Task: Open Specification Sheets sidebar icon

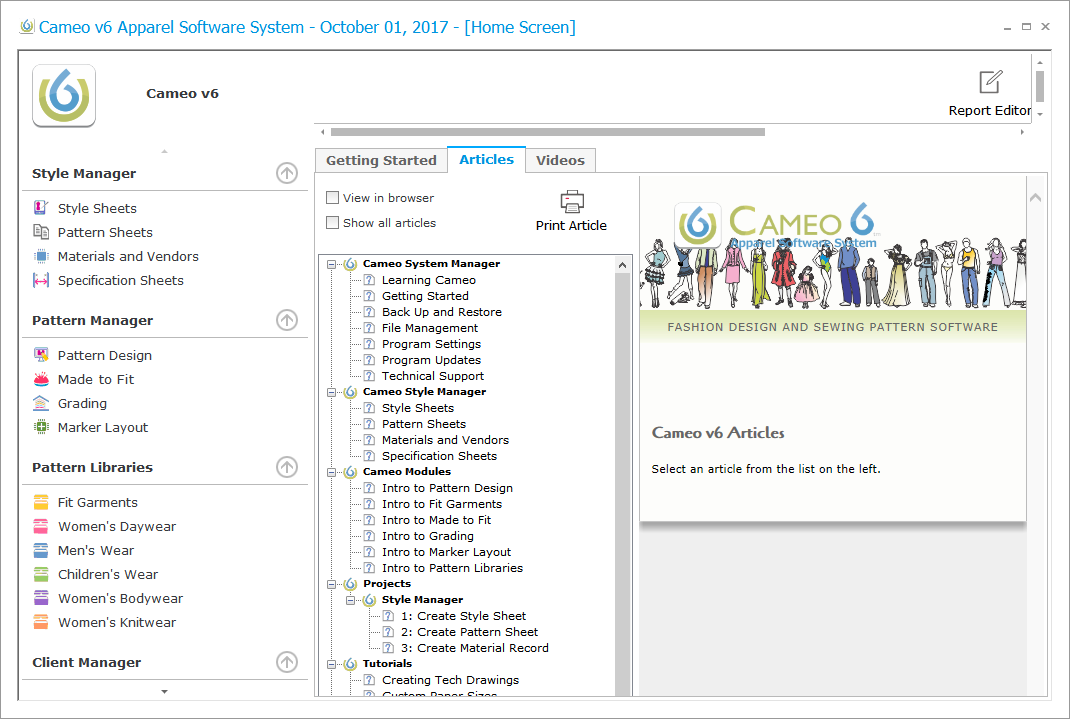Action: (41, 280)
